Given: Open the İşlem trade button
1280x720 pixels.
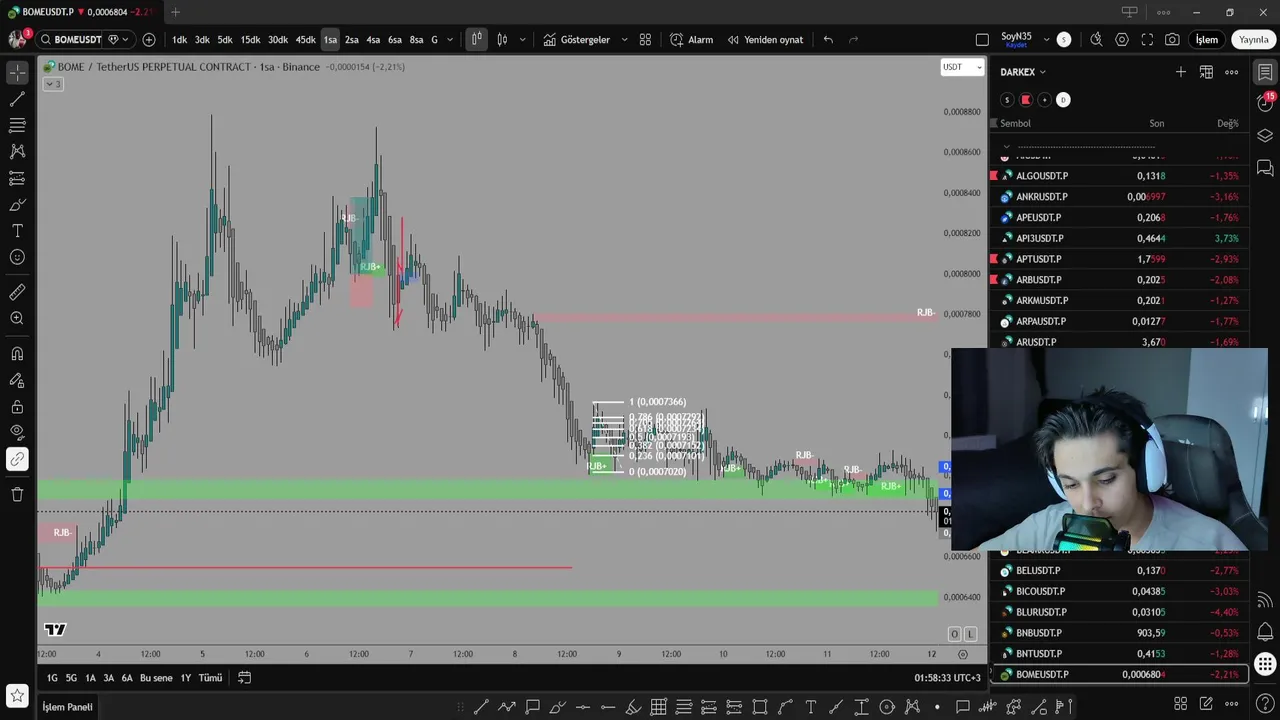Looking at the screenshot, I should click(1207, 40).
